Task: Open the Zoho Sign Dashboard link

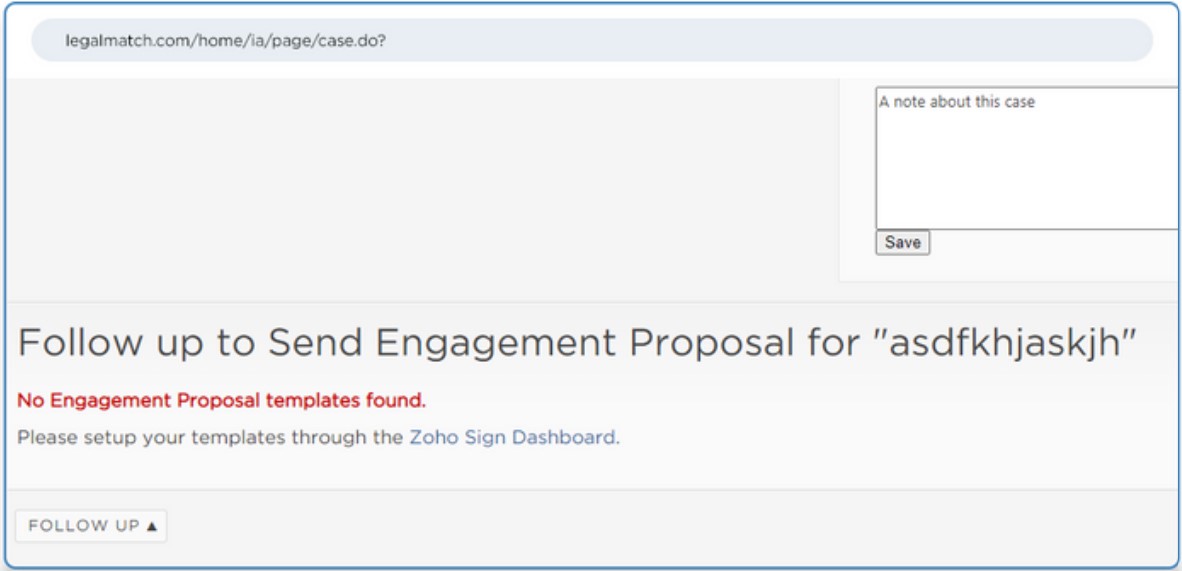Action: pos(512,437)
